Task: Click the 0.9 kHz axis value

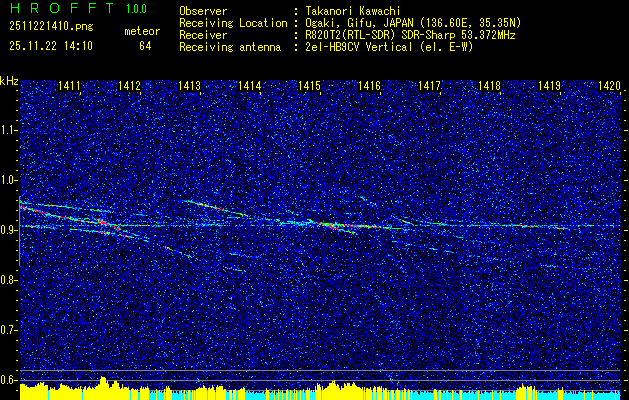Action: coord(8,229)
